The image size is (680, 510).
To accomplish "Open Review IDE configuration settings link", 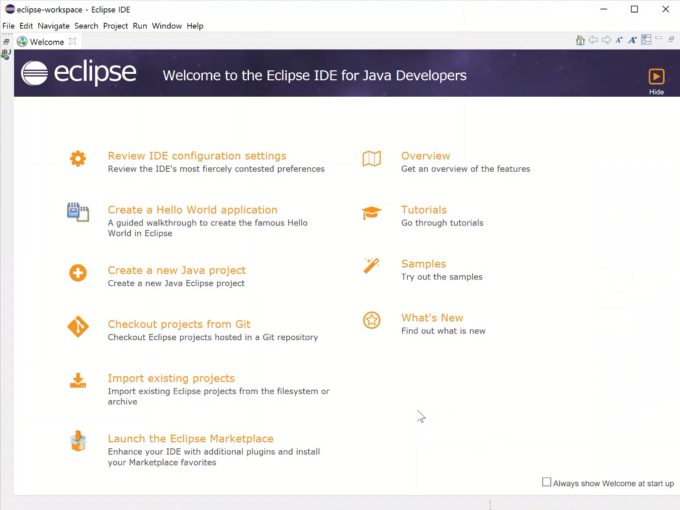I will [x=197, y=156].
